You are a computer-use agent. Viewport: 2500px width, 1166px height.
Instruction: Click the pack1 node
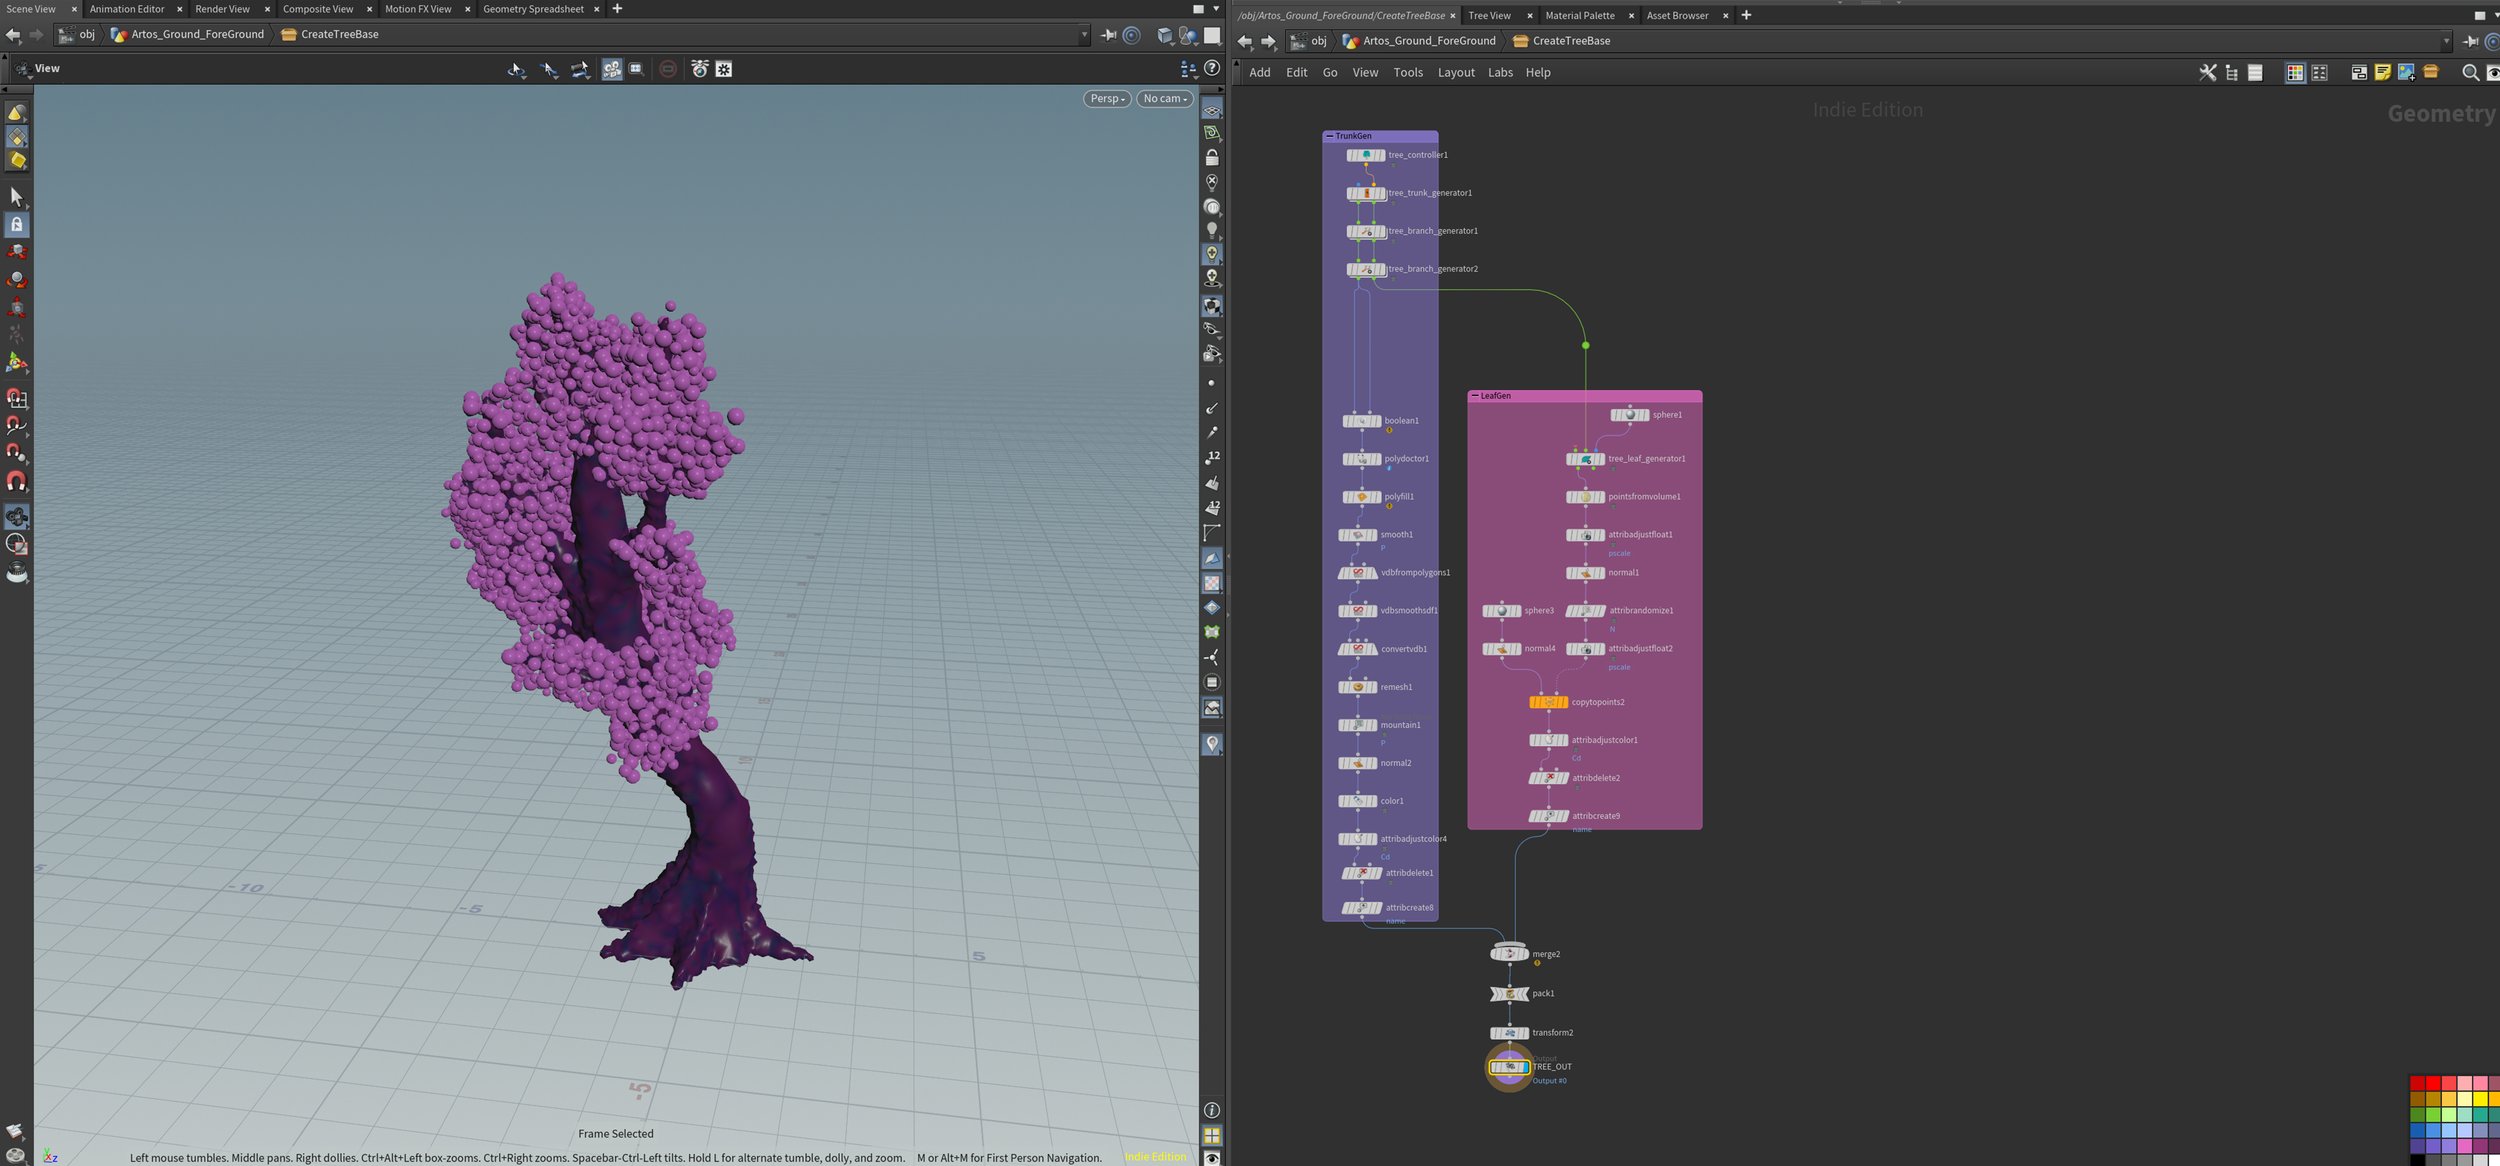pyautogui.click(x=1509, y=993)
